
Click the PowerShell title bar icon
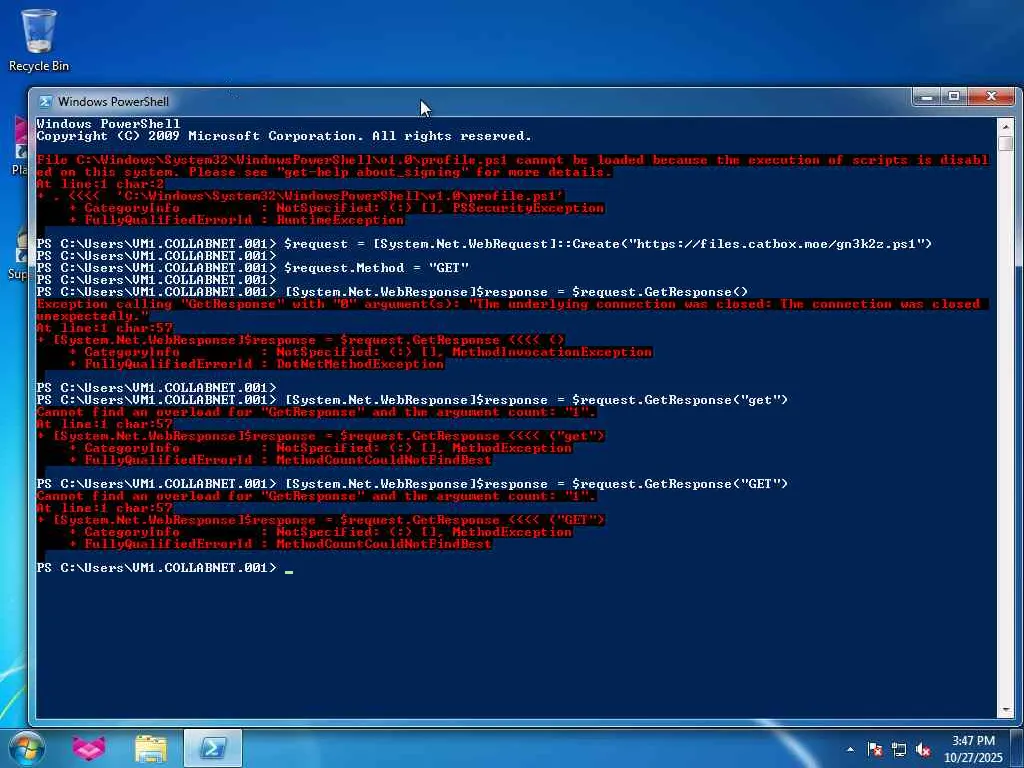coord(45,102)
